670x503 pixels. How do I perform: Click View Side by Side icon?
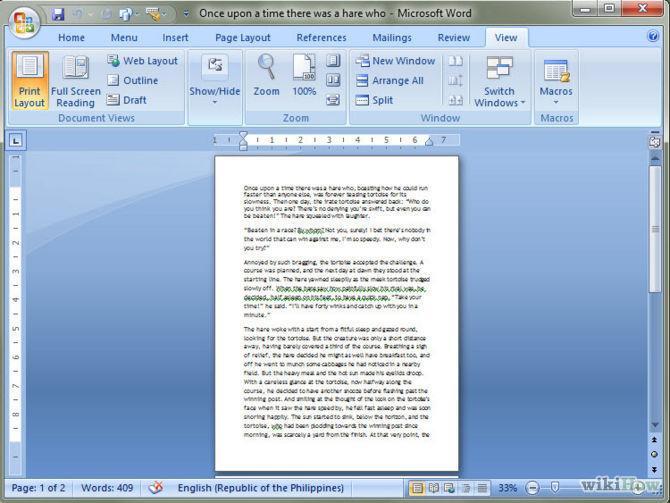pyautogui.click(x=455, y=61)
